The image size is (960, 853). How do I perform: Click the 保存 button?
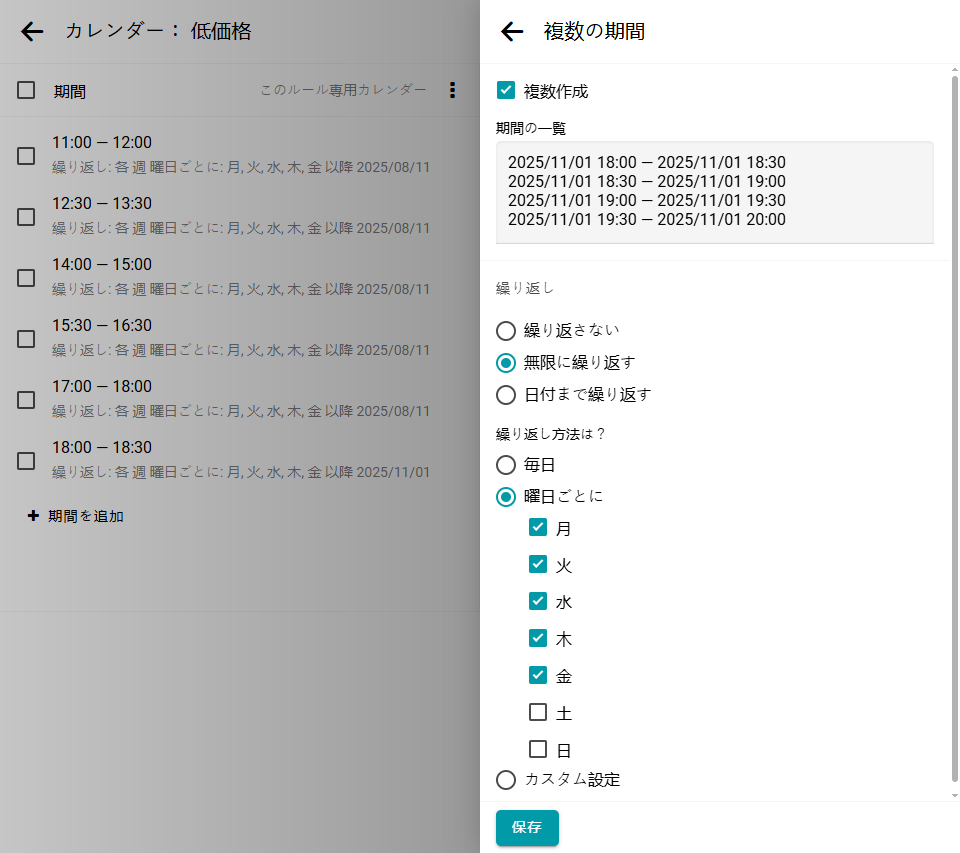(527, 828)
